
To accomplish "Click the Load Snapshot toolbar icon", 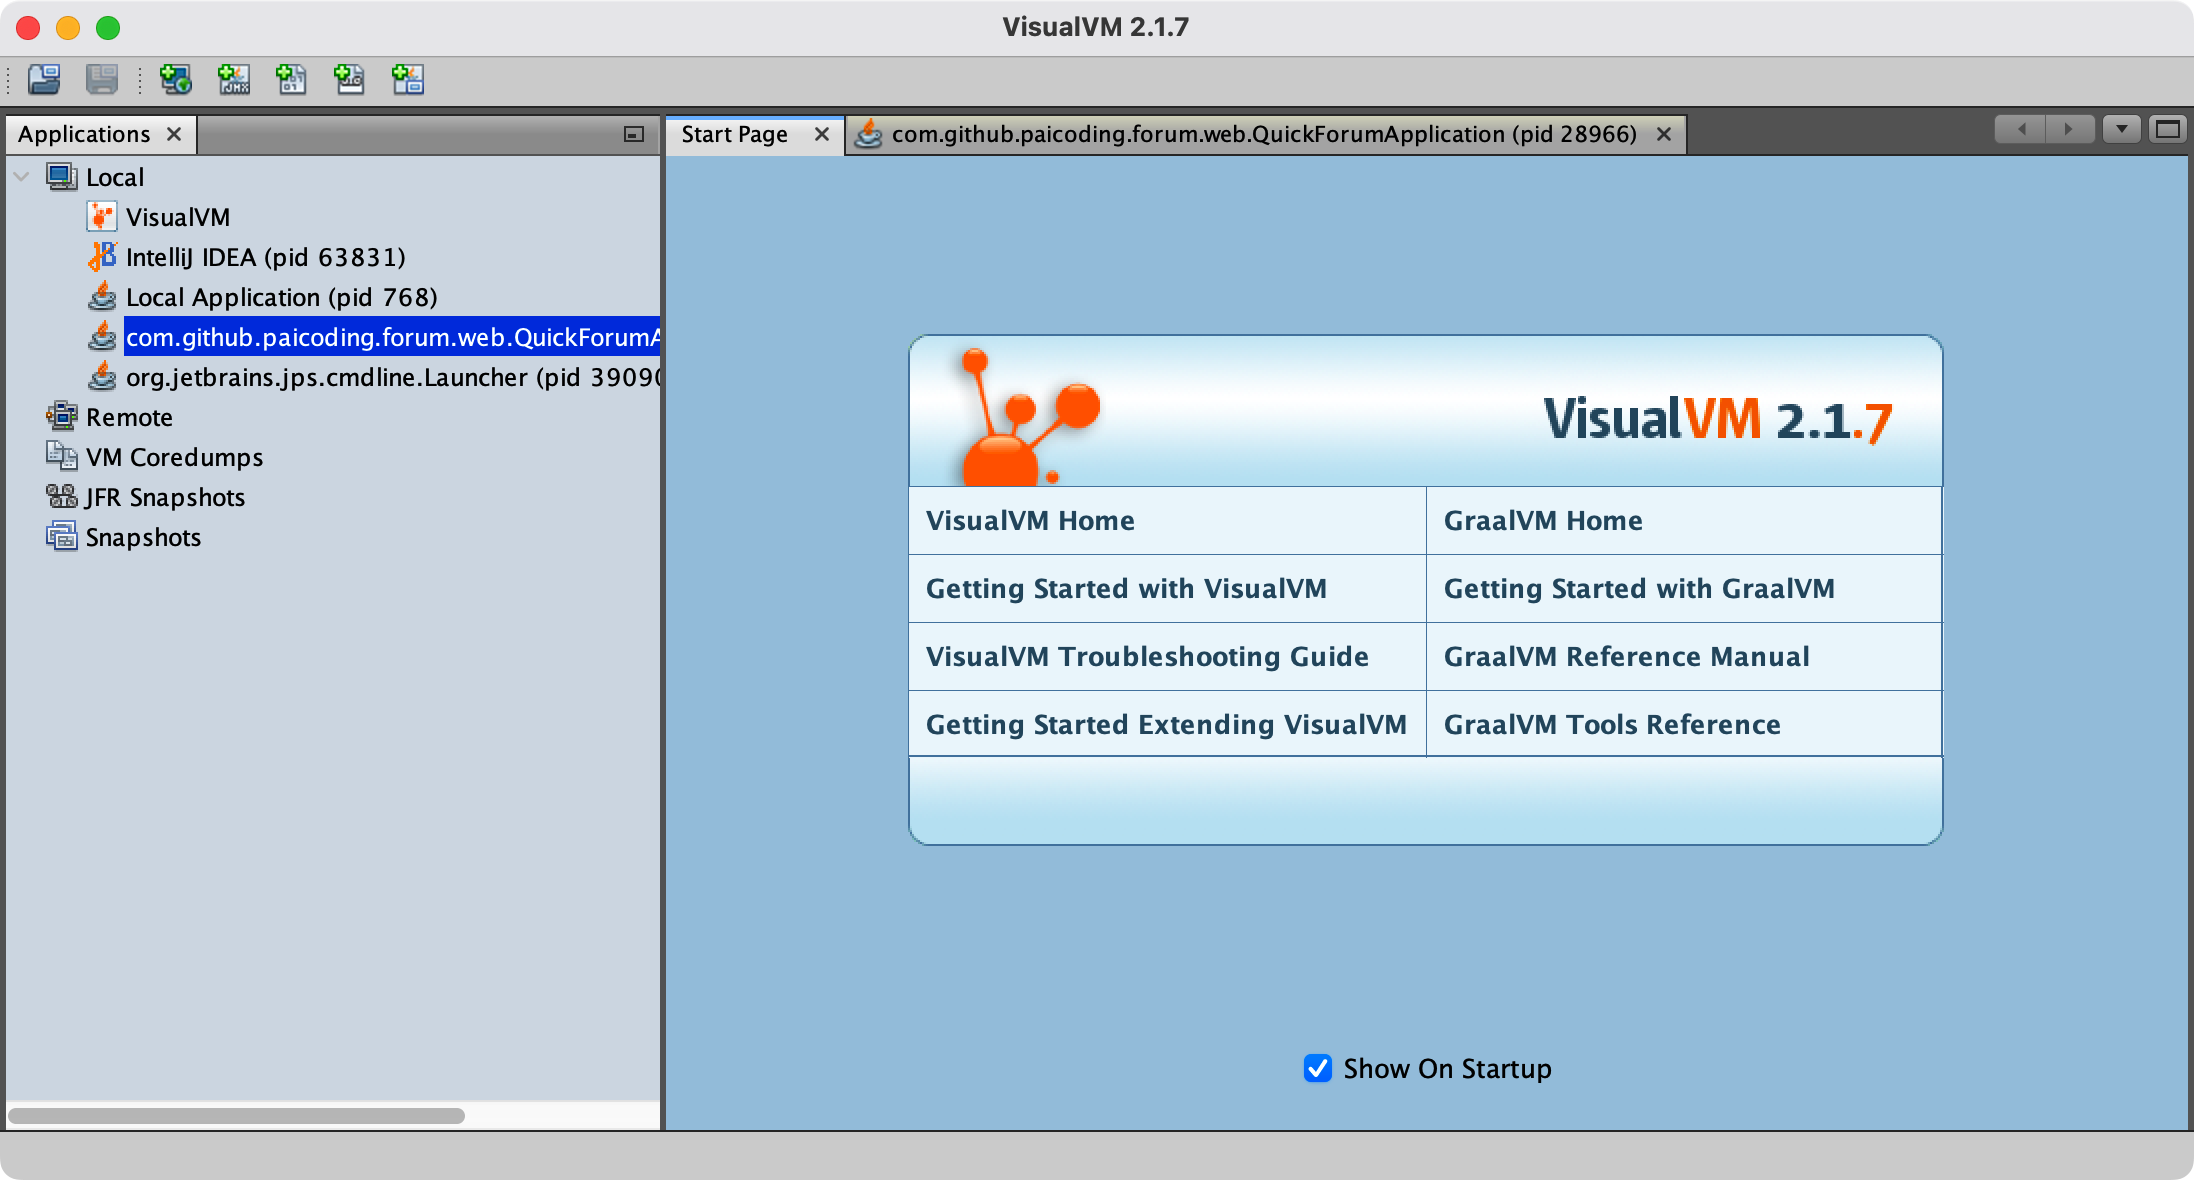I will coord(44,79).
